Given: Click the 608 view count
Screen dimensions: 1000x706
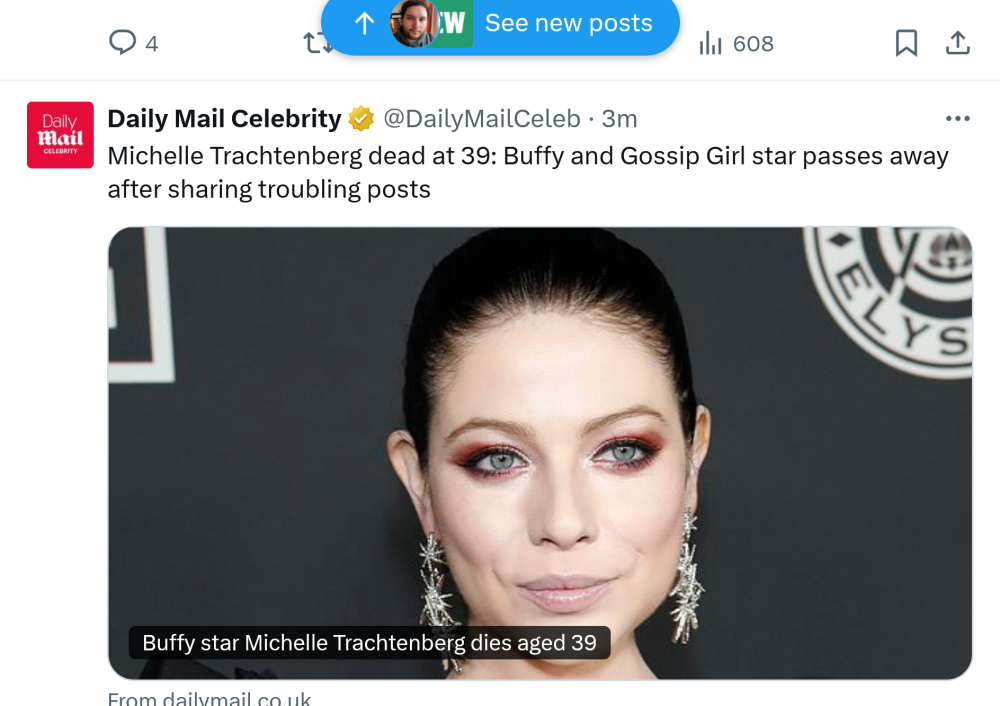Looking at the screenshot, I should [x=753, y=44].
